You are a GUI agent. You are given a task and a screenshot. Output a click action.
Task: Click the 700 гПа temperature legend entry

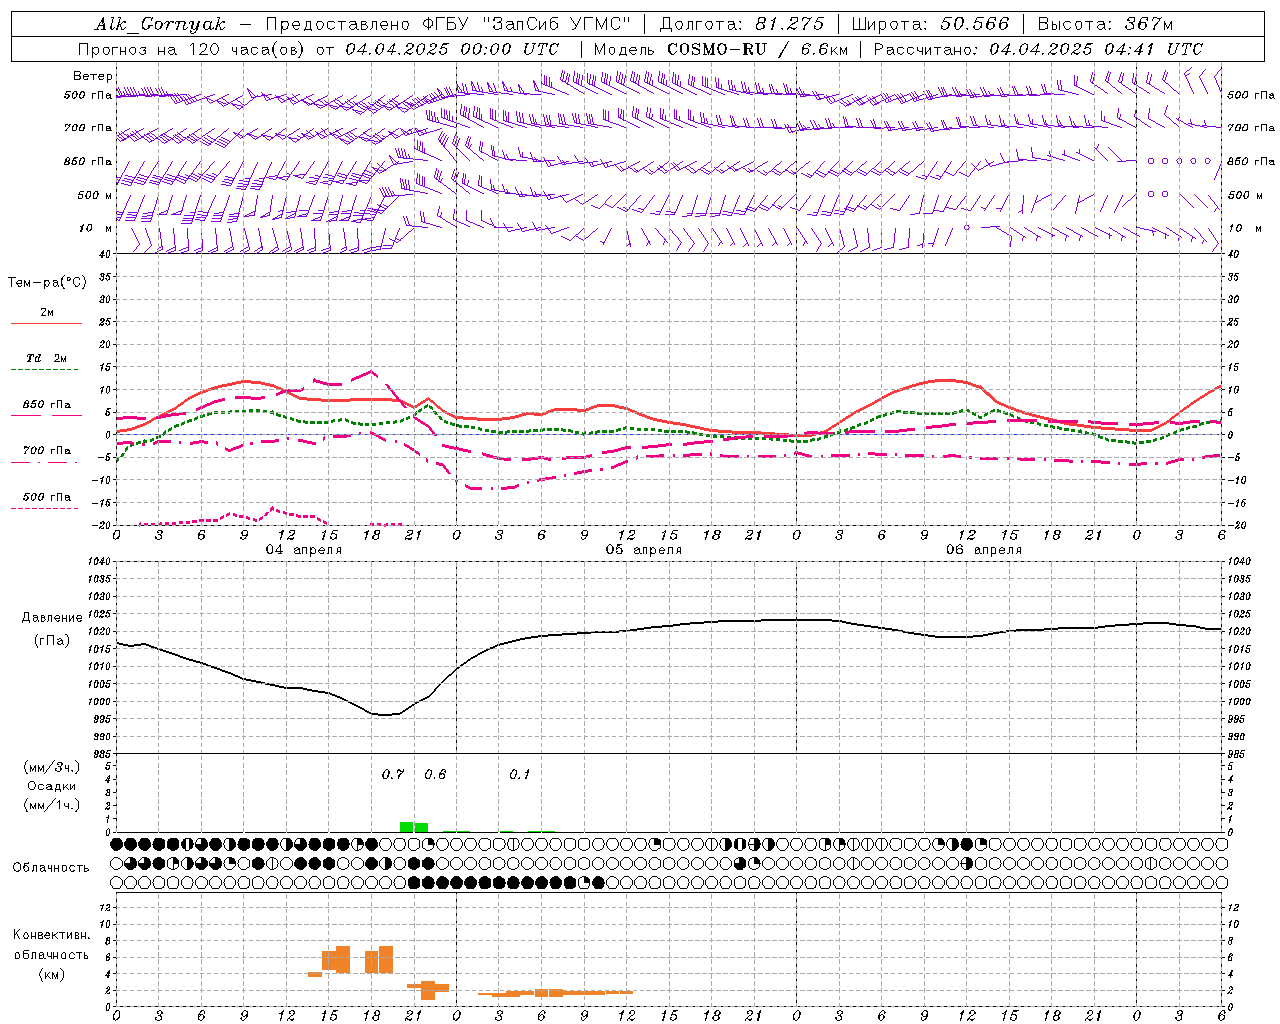click(x=46, y=454)
